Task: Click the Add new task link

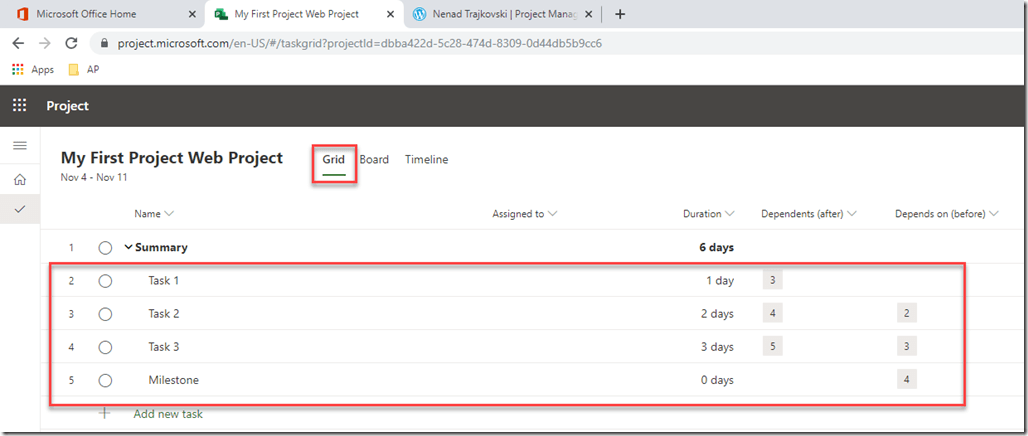Action: 168,413
